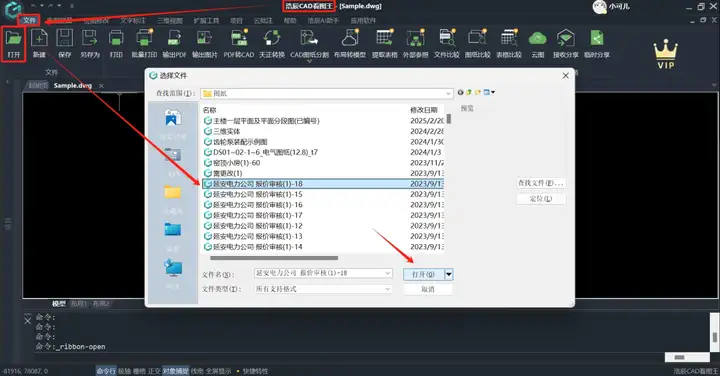The width and height of the screenshot is (720, 376).
Task: Expand the arrow beside the 打开 button
Action: pyautogui.click(x=449, y=275)
